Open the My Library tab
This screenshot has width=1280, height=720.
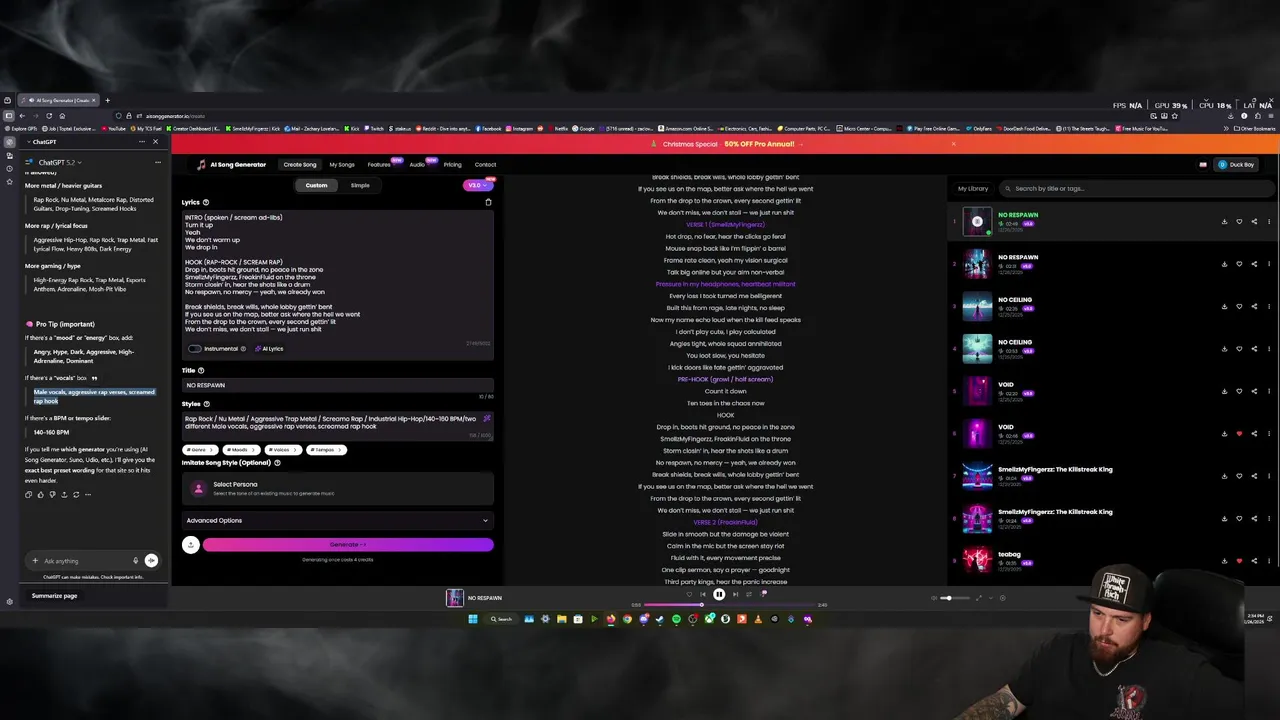pos(973,188)
